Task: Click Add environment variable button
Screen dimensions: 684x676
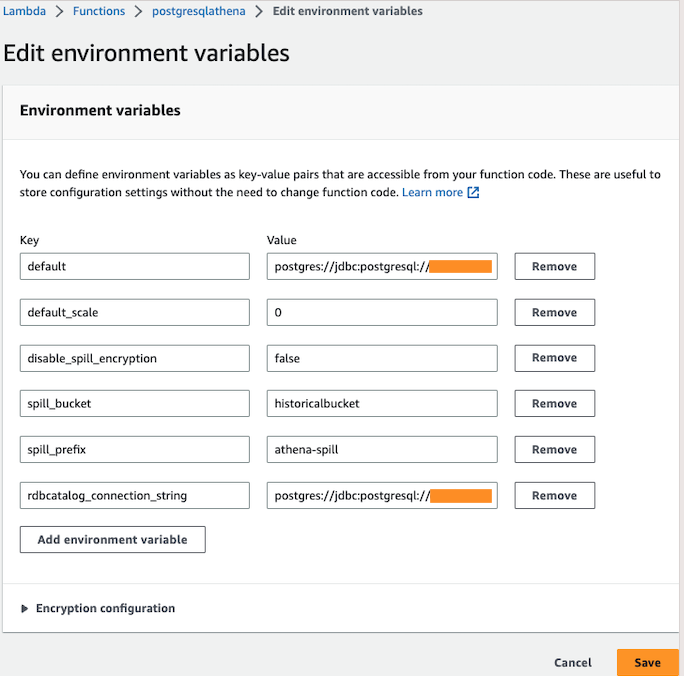Action: pos(112,540)
